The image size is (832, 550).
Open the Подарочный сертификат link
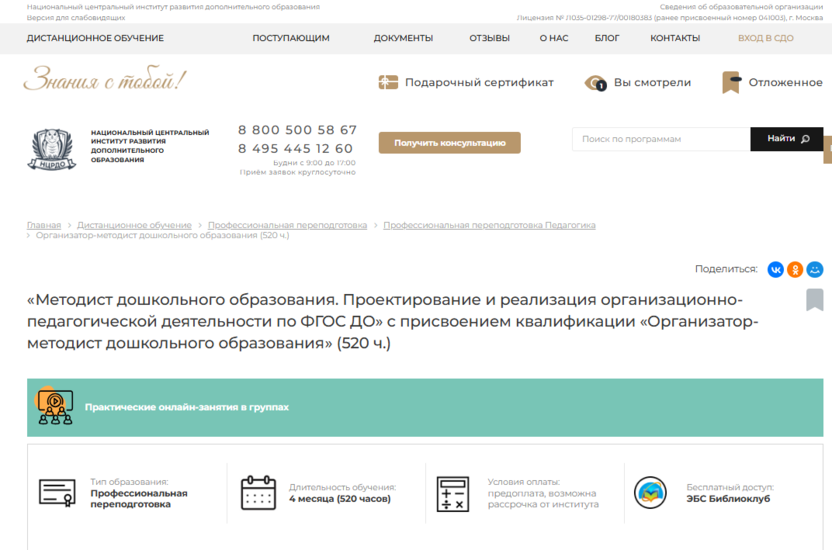click(479, 82)
